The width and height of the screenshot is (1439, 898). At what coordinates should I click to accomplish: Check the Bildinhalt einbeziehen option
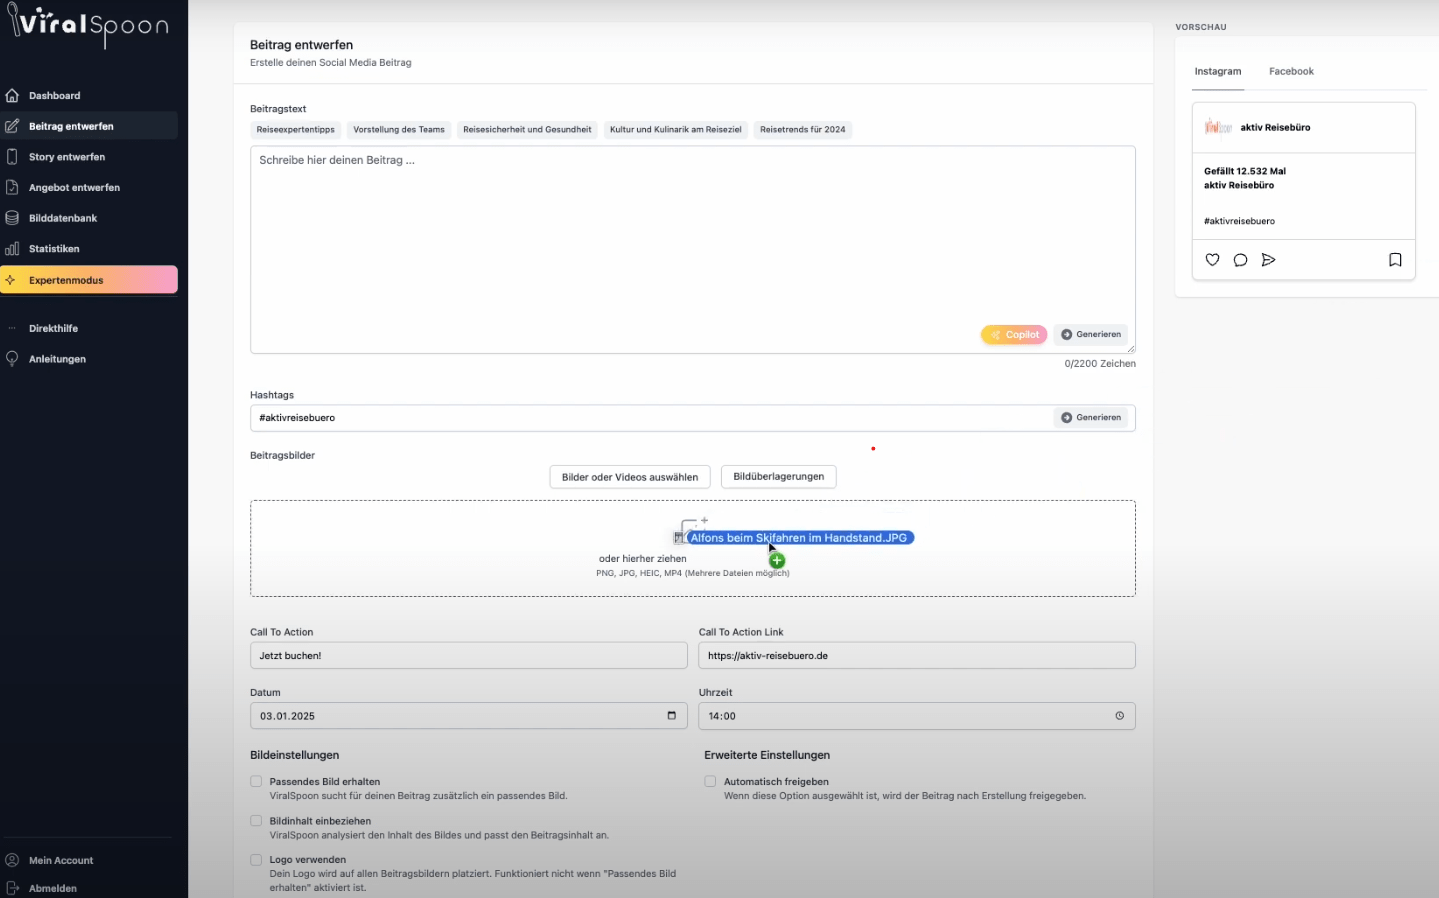pos(256,821)
